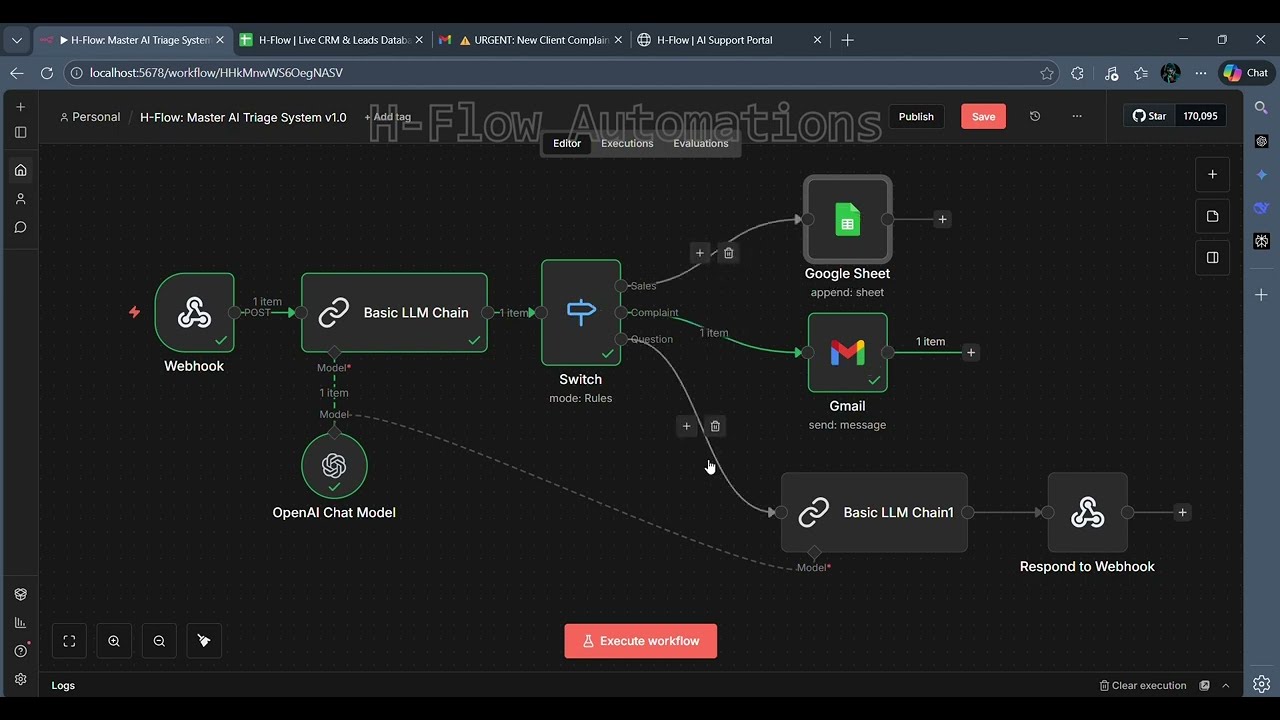Select the Basic LLM Chain node
The height and width of the screenshot is (720, 1280).
(x=394, y=313)
